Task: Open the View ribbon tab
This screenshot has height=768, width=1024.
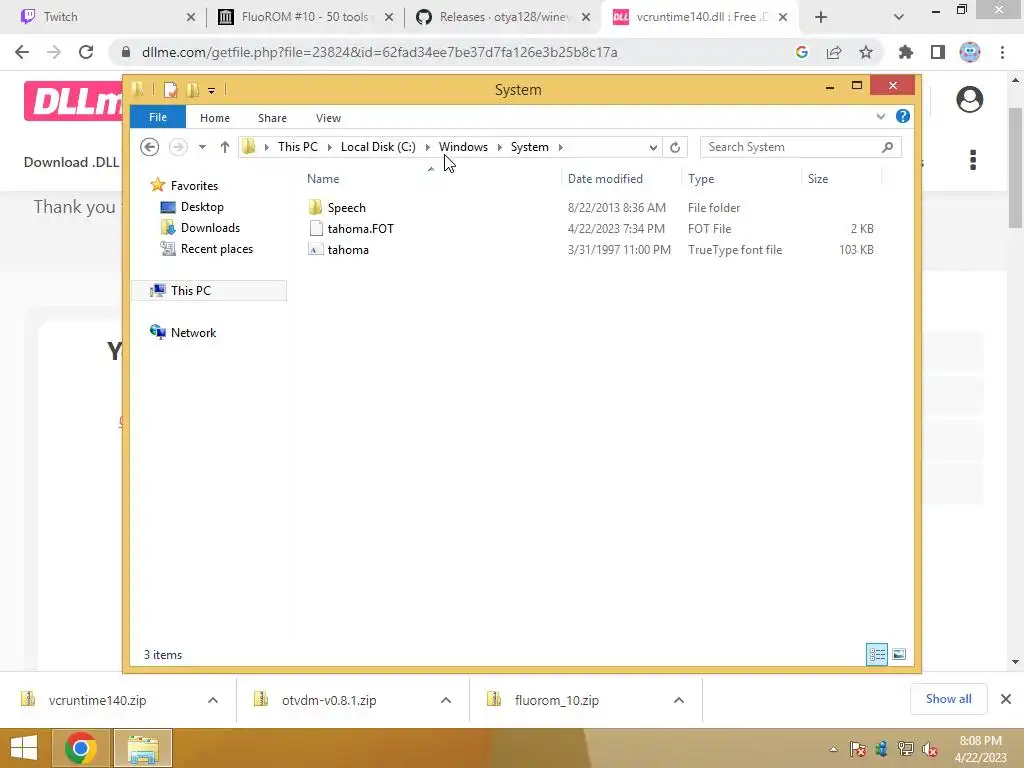Action: click(328, 118)
